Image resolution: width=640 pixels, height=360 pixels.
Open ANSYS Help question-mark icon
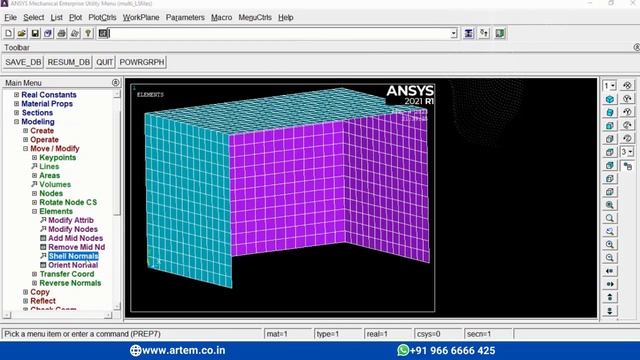(x=88, y=33)
